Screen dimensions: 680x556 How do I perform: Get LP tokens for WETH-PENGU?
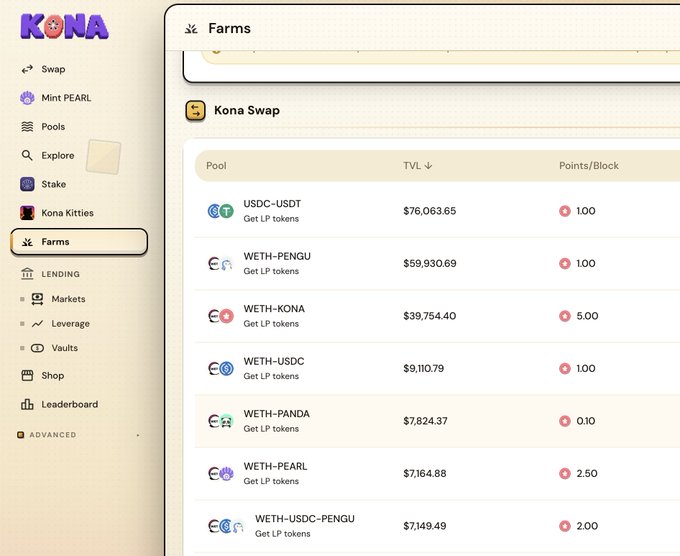(x=271, y=271)
